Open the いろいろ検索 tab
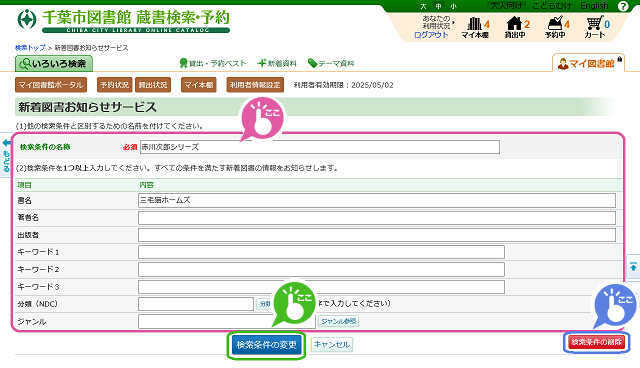 (x=54, y=64)
